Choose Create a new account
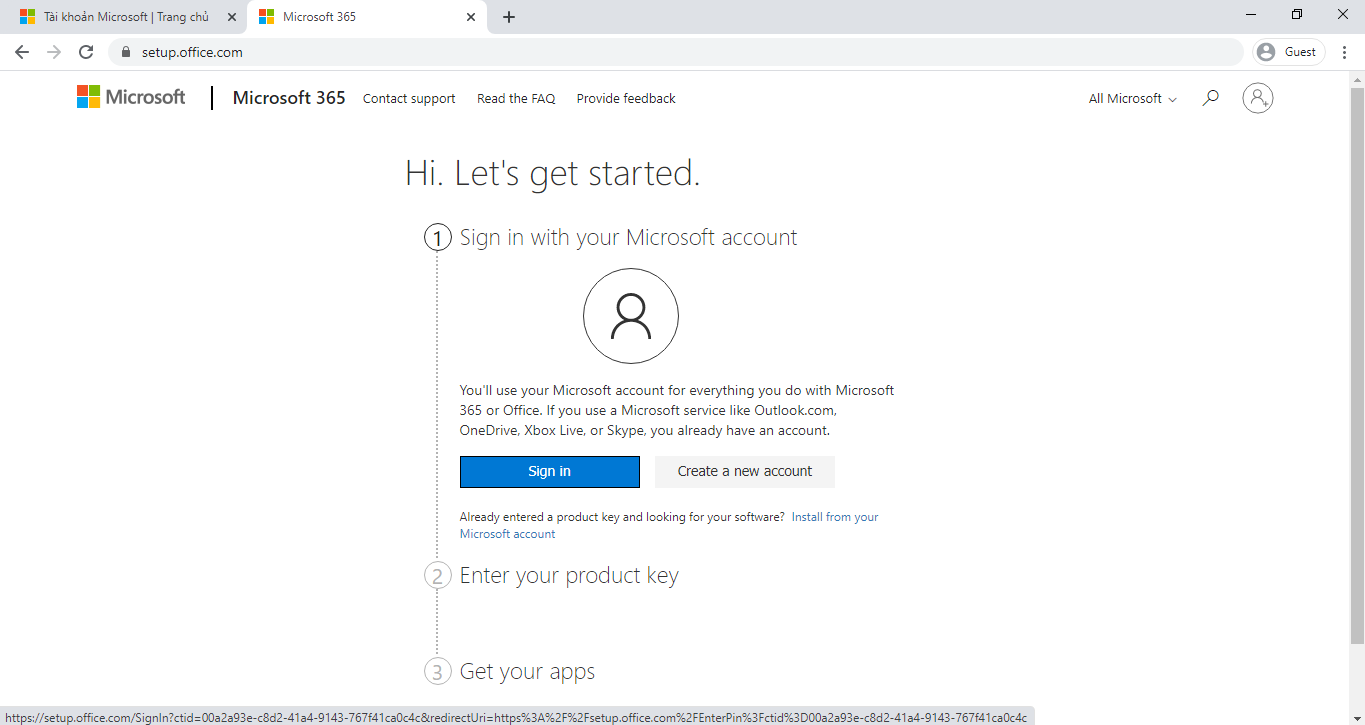The height and width of the screenshot is (725, 1365). click(x=744, y=471)
